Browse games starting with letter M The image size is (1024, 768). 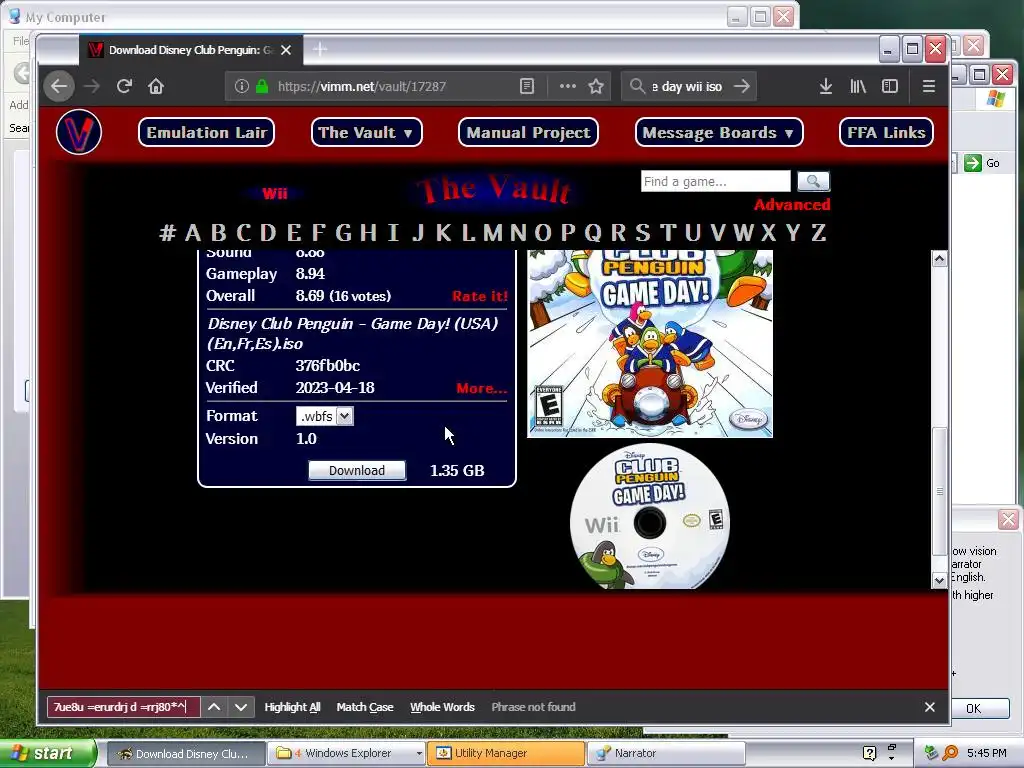pyautogui.click(x=492, y=232)
